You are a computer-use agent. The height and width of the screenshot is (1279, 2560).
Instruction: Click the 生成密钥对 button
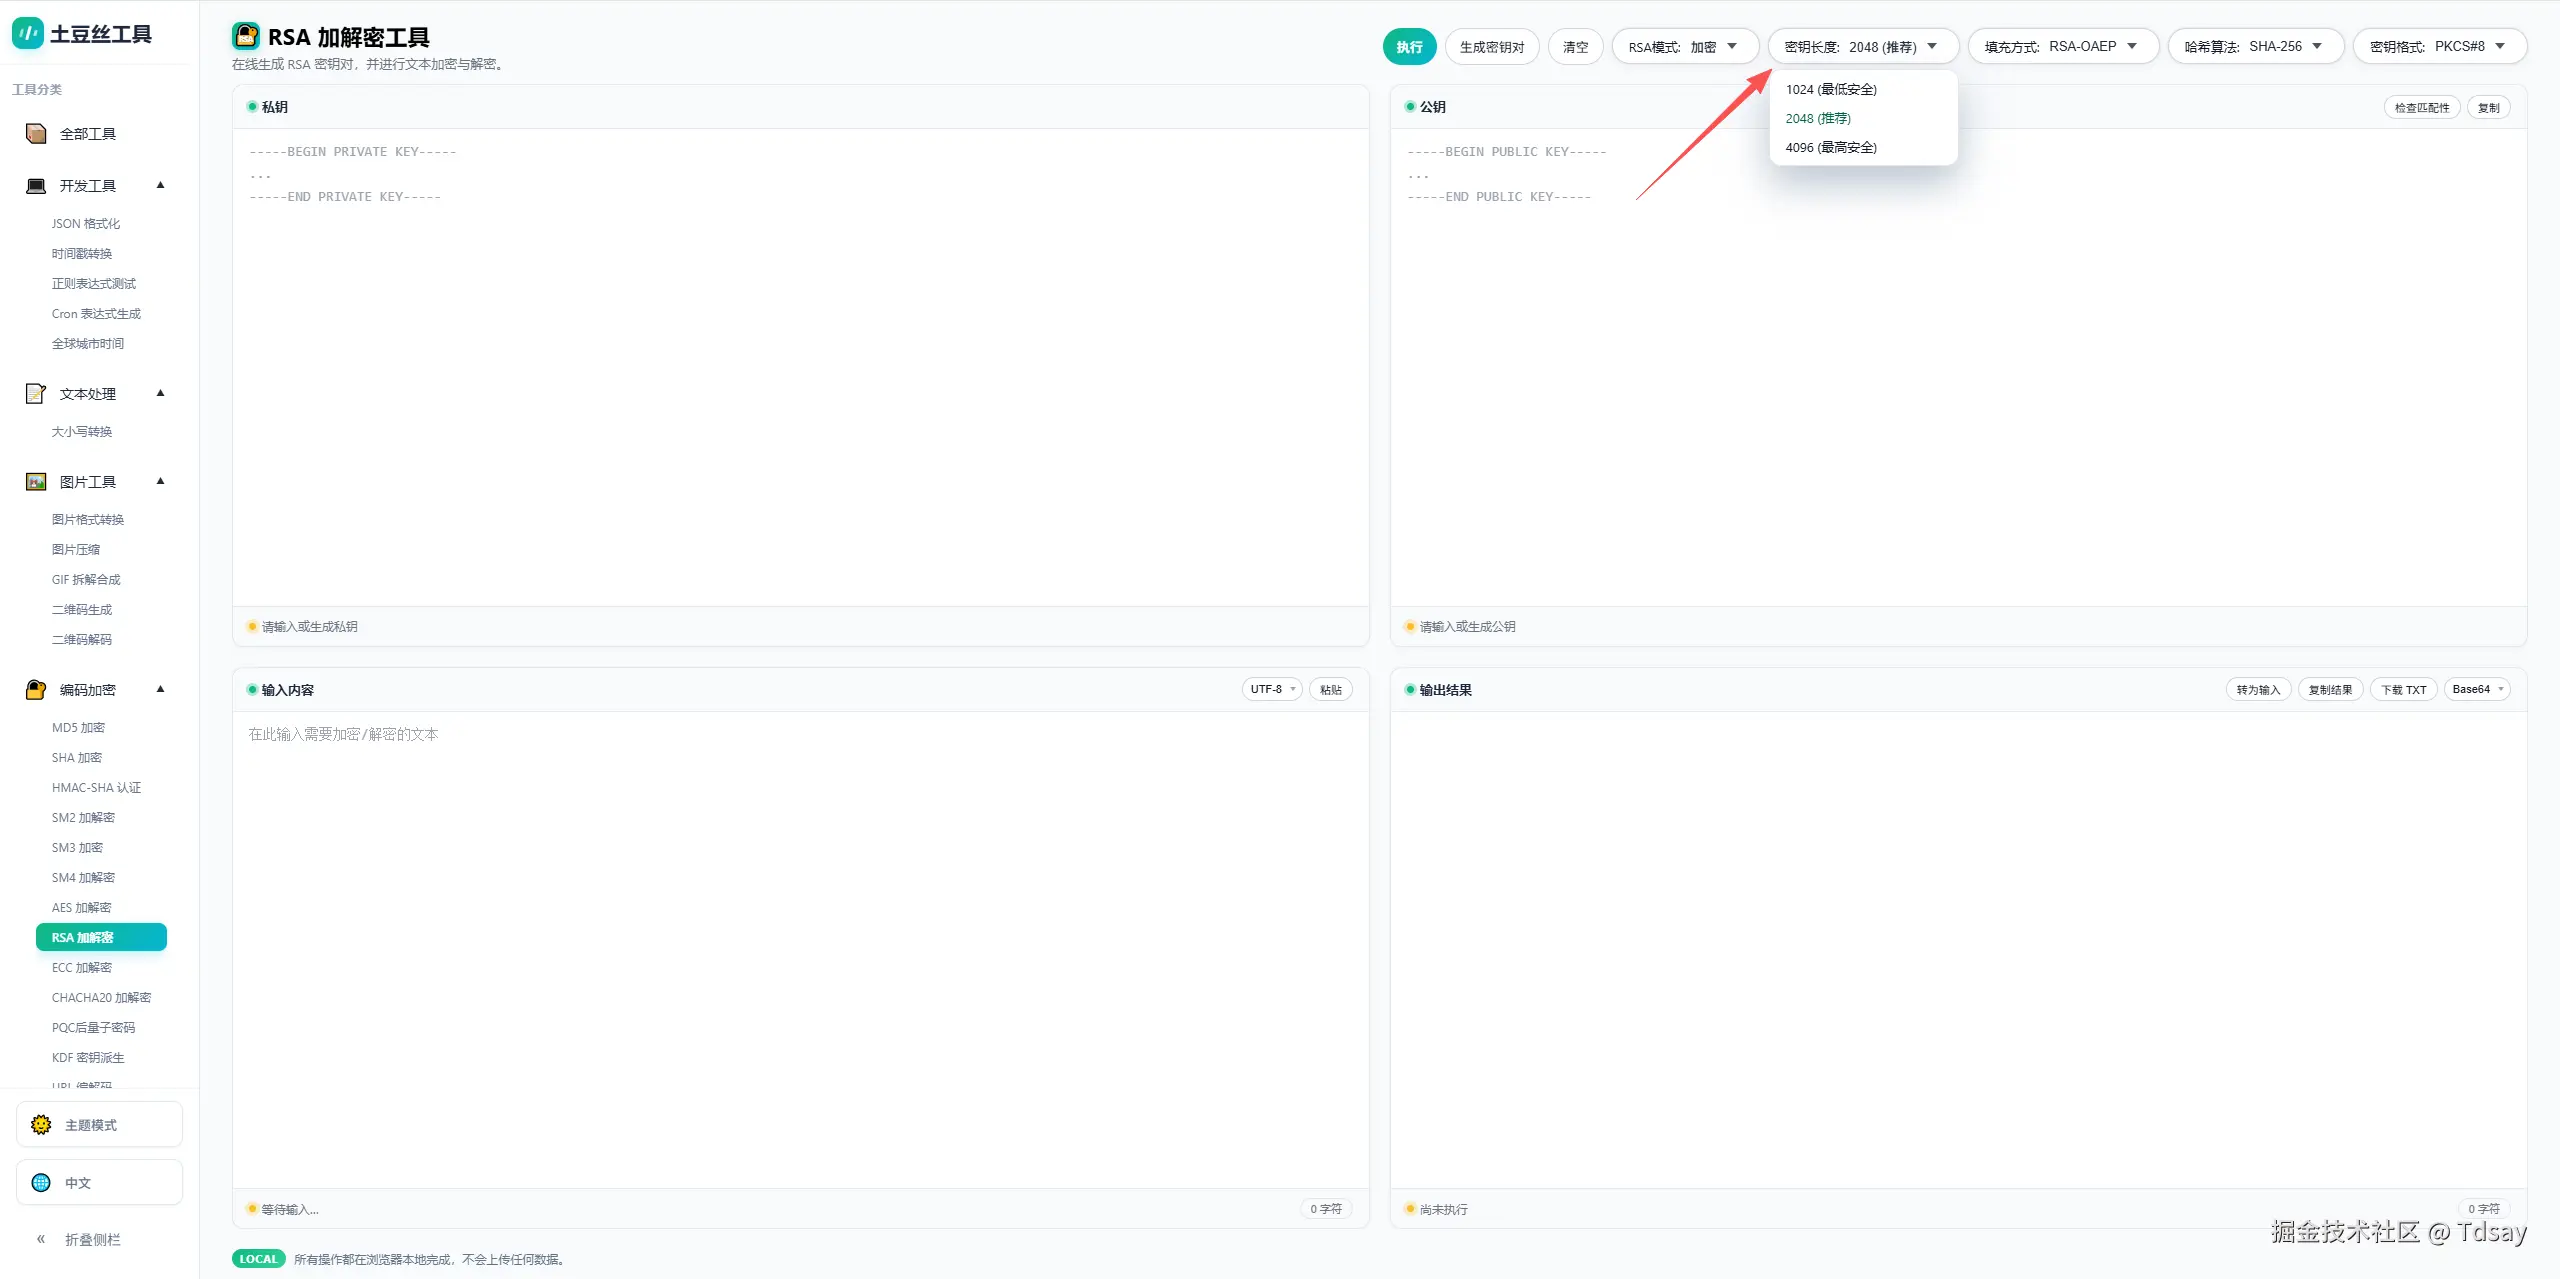(x=1491, y=47)
